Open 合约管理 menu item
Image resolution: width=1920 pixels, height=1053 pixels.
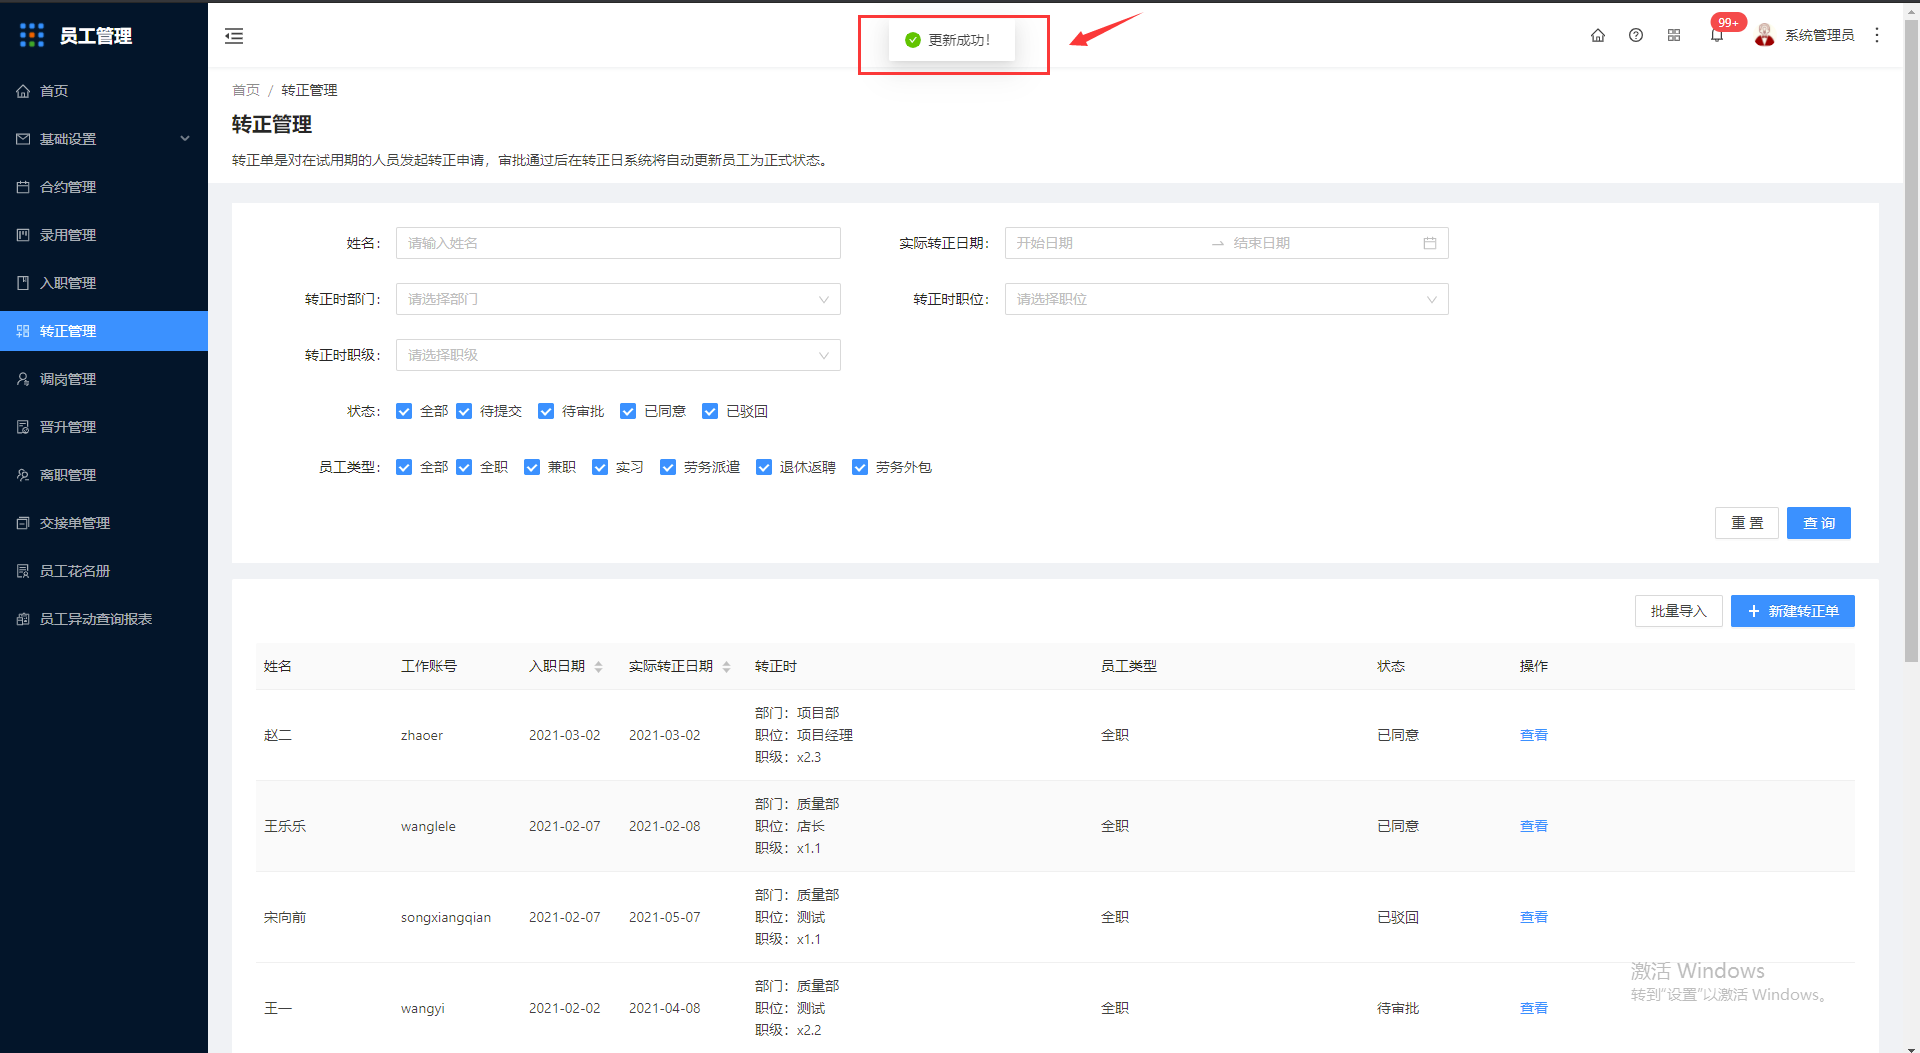[104, 187]
